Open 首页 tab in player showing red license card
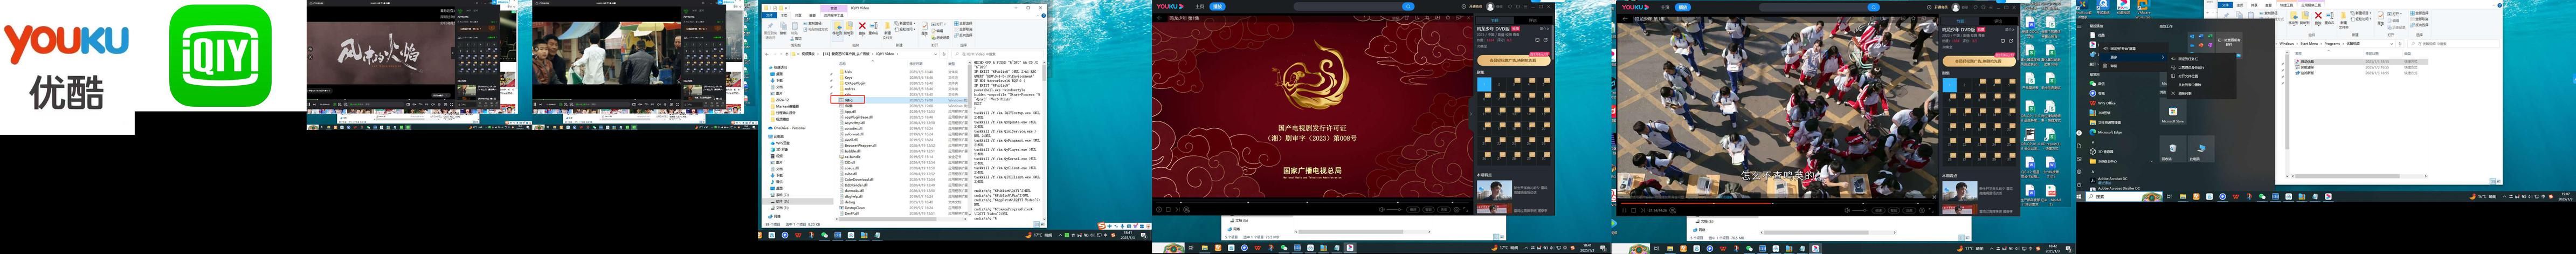Viewport: 2576px width, 254px height. click(1200, 6)
